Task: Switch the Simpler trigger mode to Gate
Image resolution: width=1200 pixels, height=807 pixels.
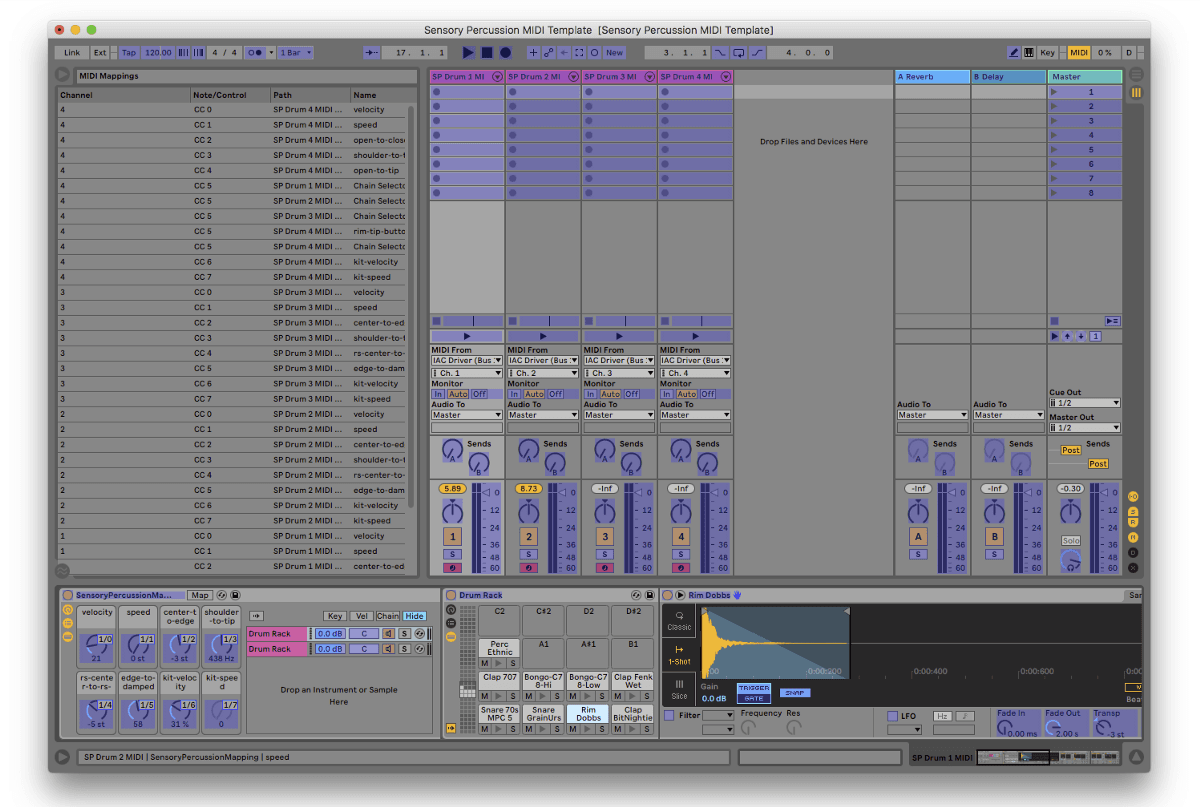Action: 755,698
